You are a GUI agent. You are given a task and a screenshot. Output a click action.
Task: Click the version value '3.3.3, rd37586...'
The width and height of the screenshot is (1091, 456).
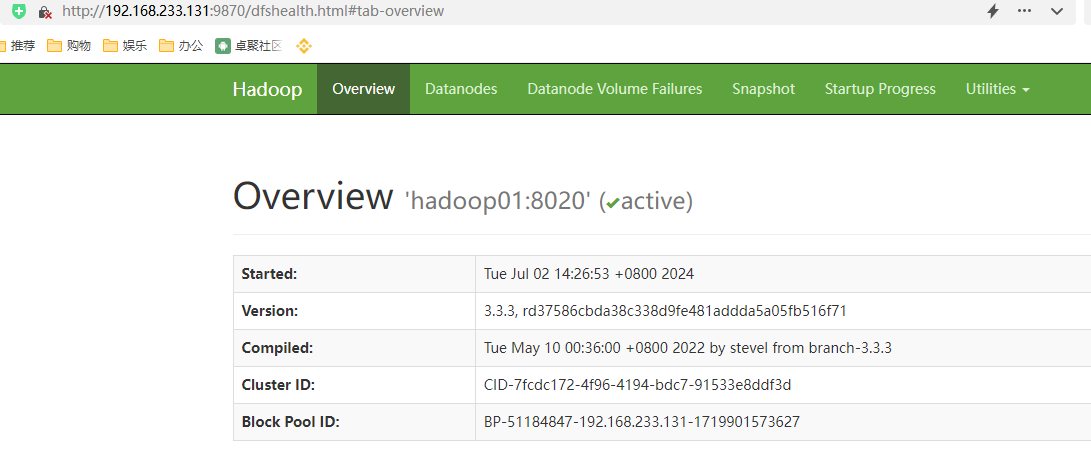[x=665, y=311]
